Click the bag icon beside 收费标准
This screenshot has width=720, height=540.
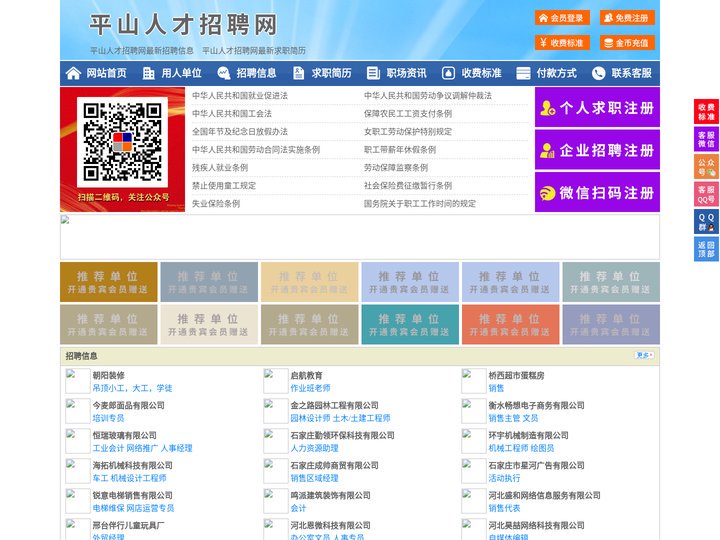click(x=448, y=73)
